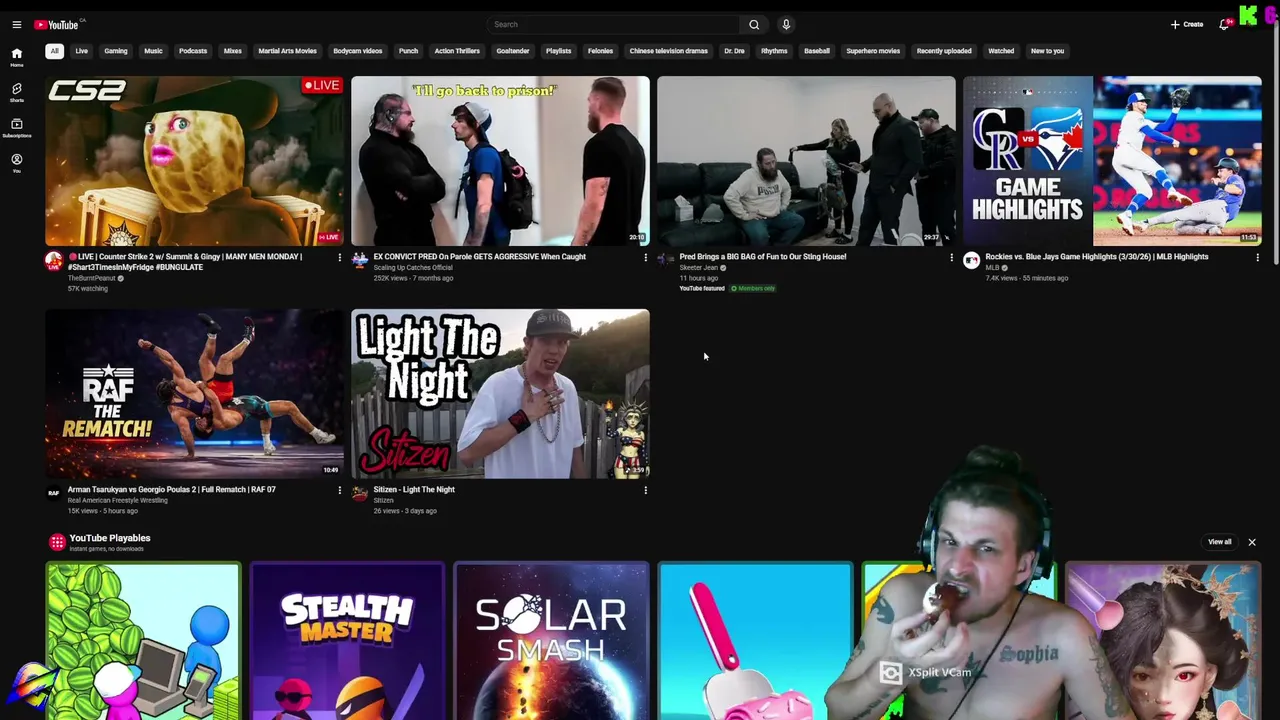Open the Skeeter Jean channel link
This screenshot has width=1280, height=720.
[x=699, y=268]
